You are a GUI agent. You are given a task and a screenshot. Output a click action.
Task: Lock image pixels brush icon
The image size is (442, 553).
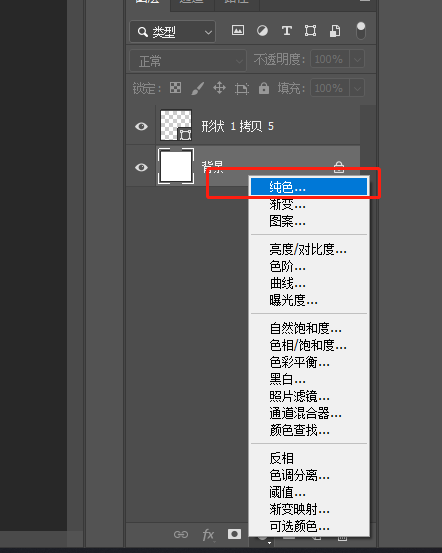(x=198, y=88)
